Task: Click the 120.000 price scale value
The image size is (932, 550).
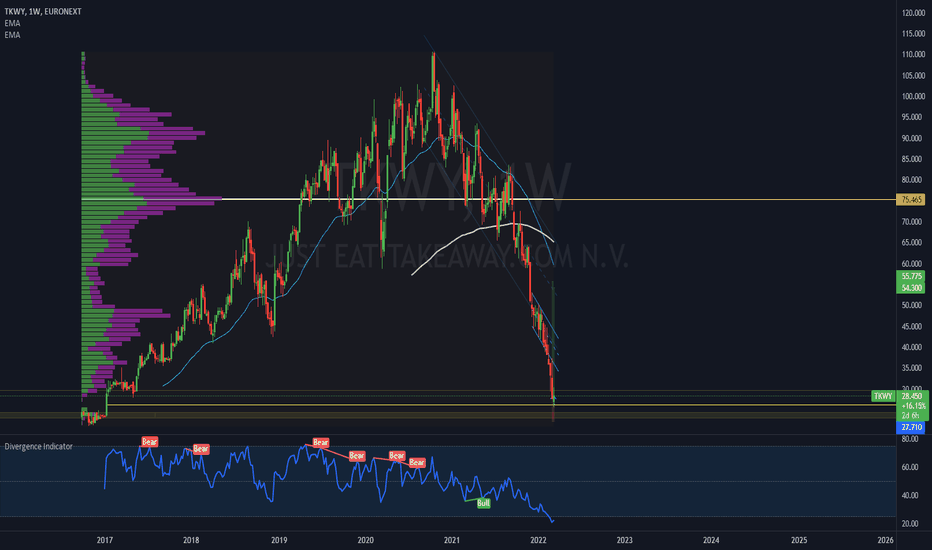Action: pyautogui.click(x=913, y=12)
